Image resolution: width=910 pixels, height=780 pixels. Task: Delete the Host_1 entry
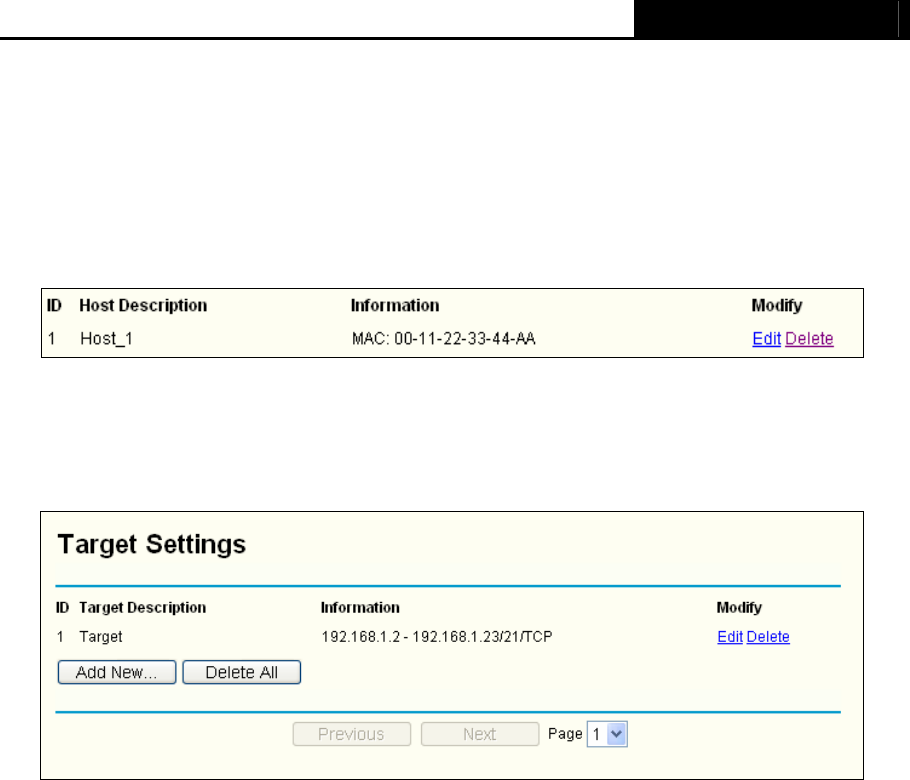click(809, 338)
